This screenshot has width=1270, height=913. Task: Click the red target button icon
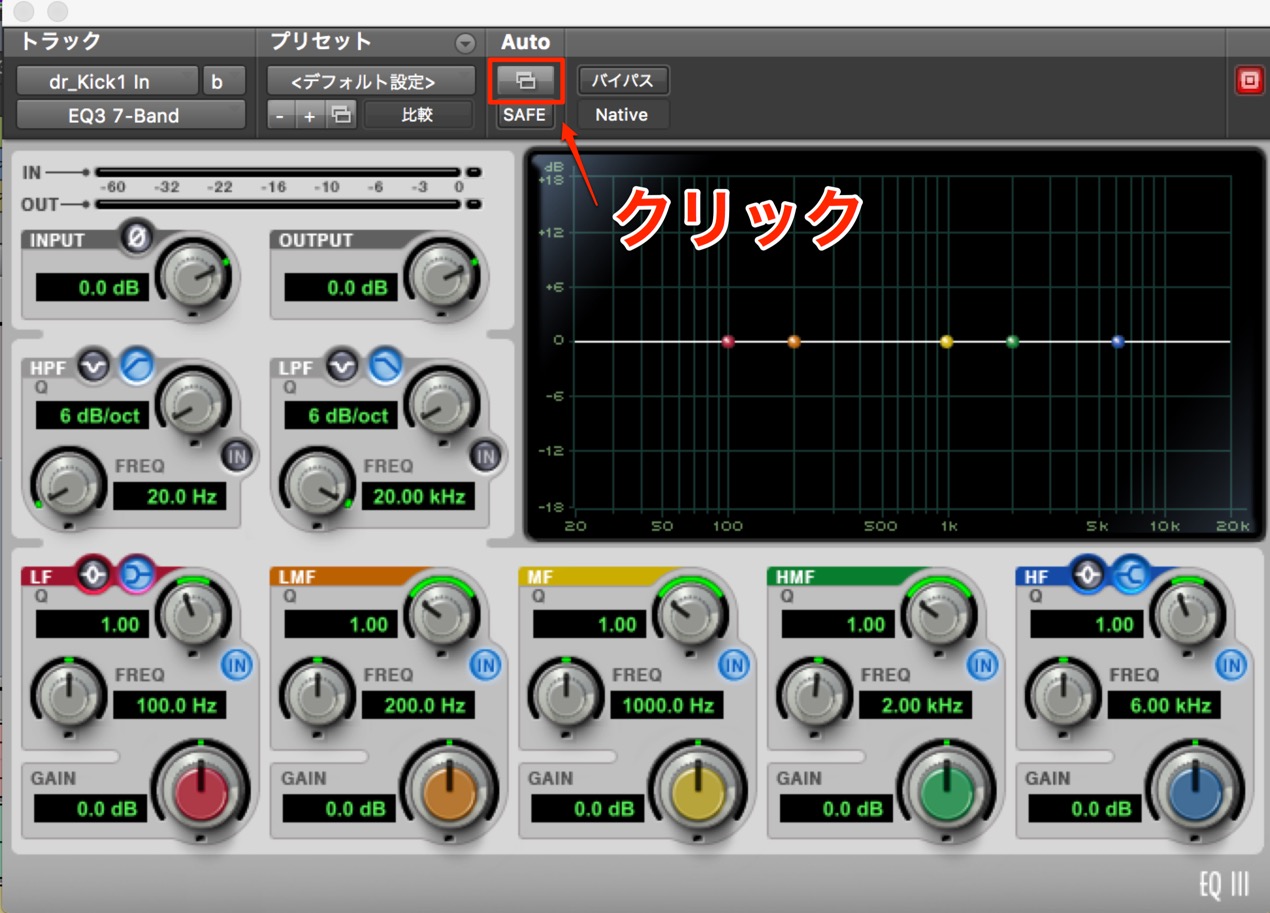pyautogui.click(x=1249, y=81)
